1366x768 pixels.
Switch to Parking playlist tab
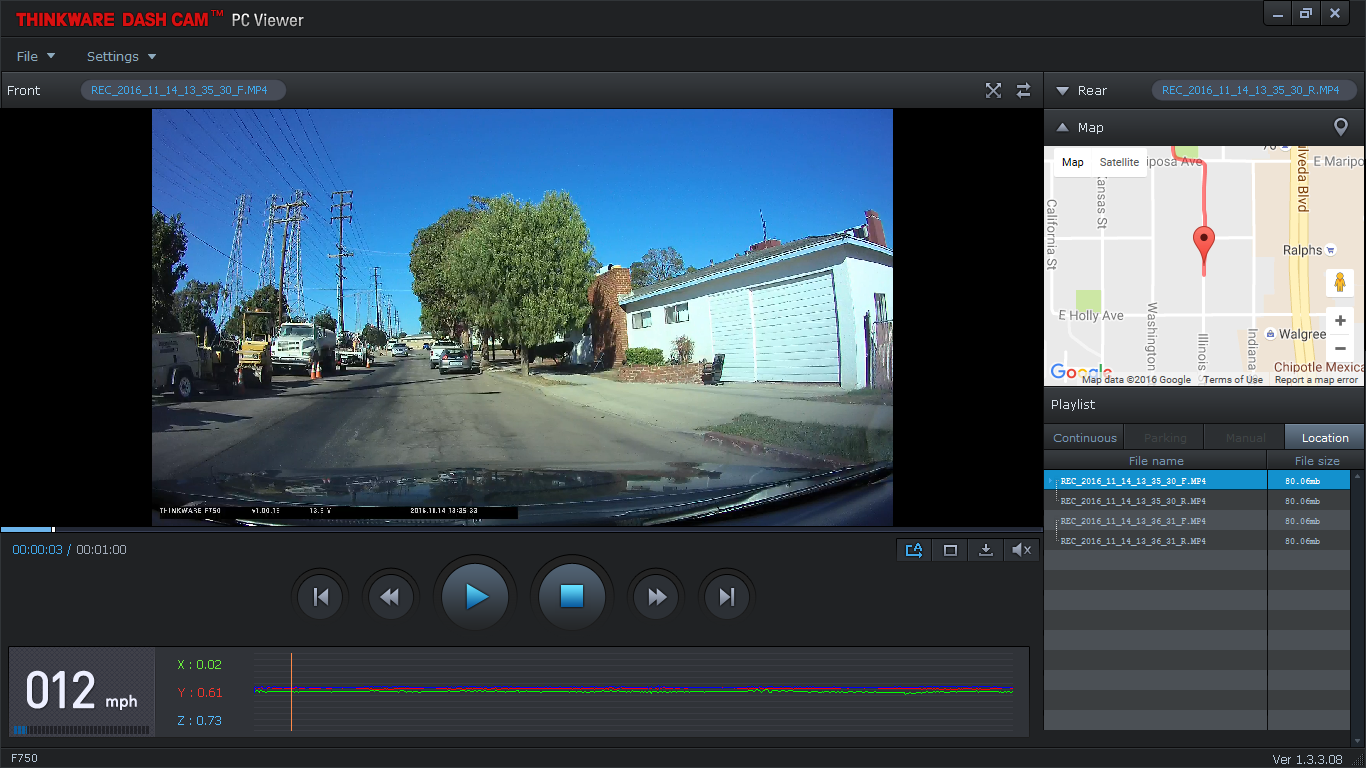[1165, 437]
